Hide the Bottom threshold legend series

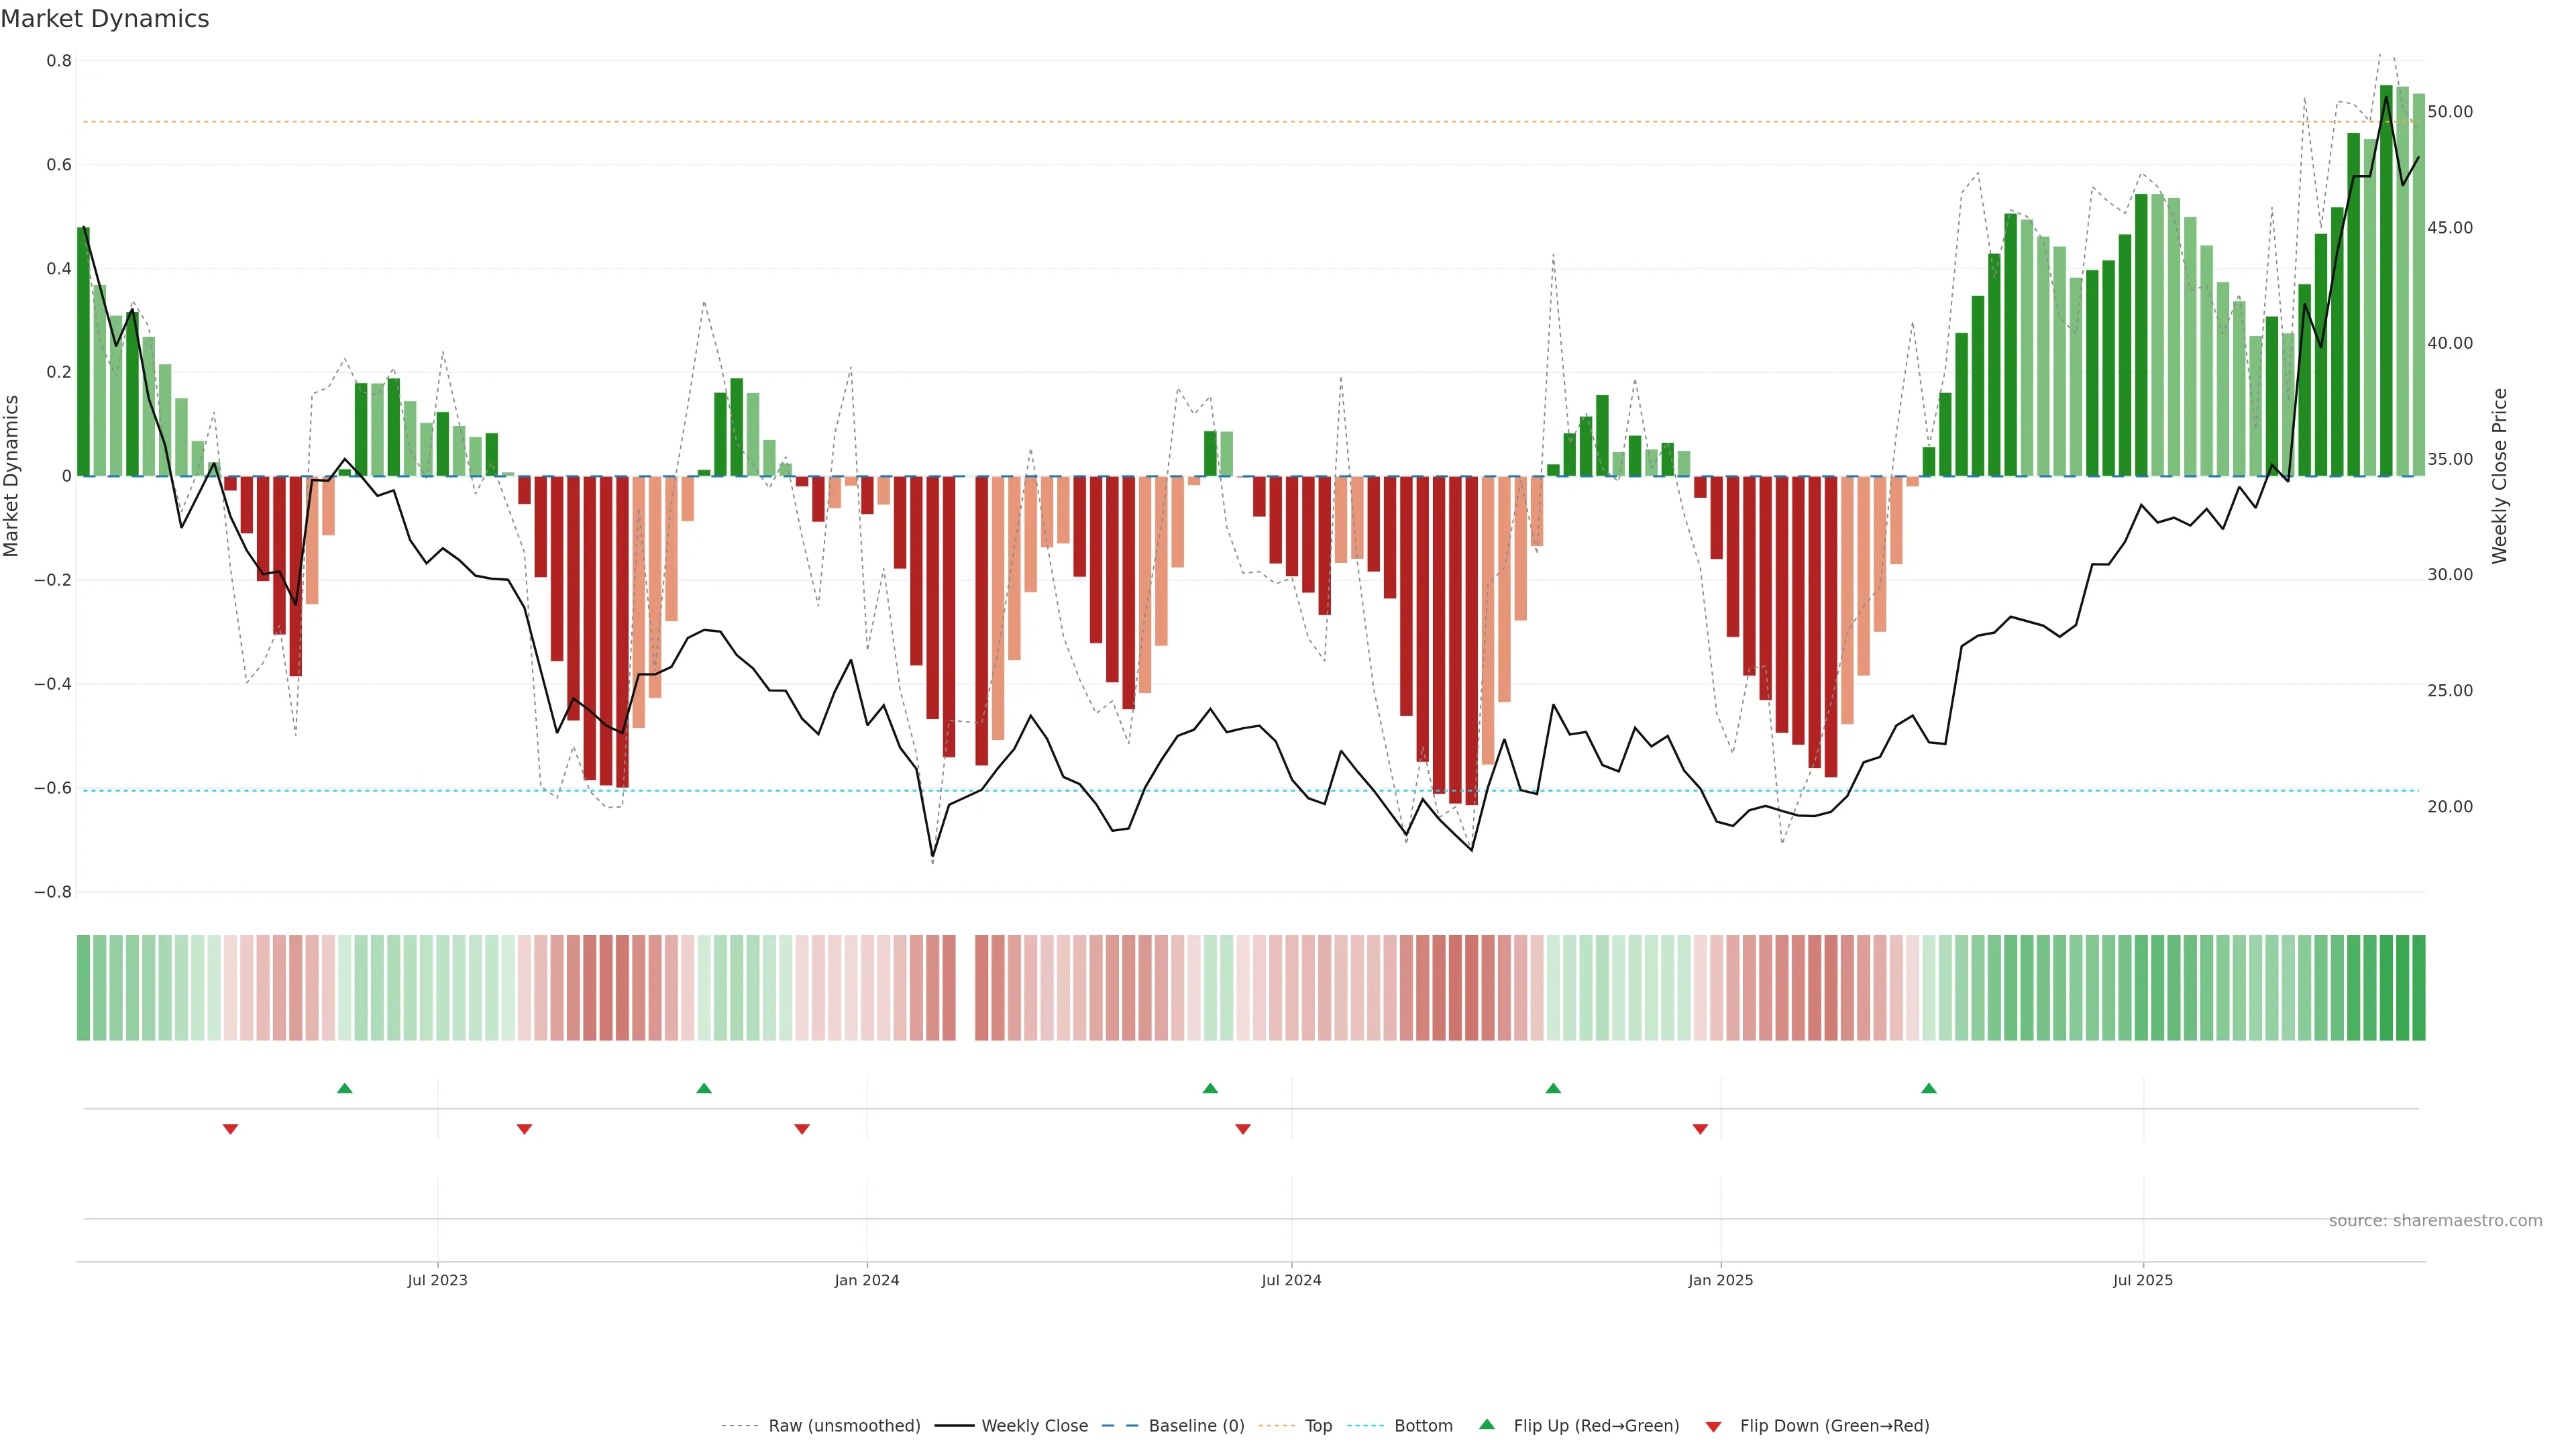(1423, 1426)
